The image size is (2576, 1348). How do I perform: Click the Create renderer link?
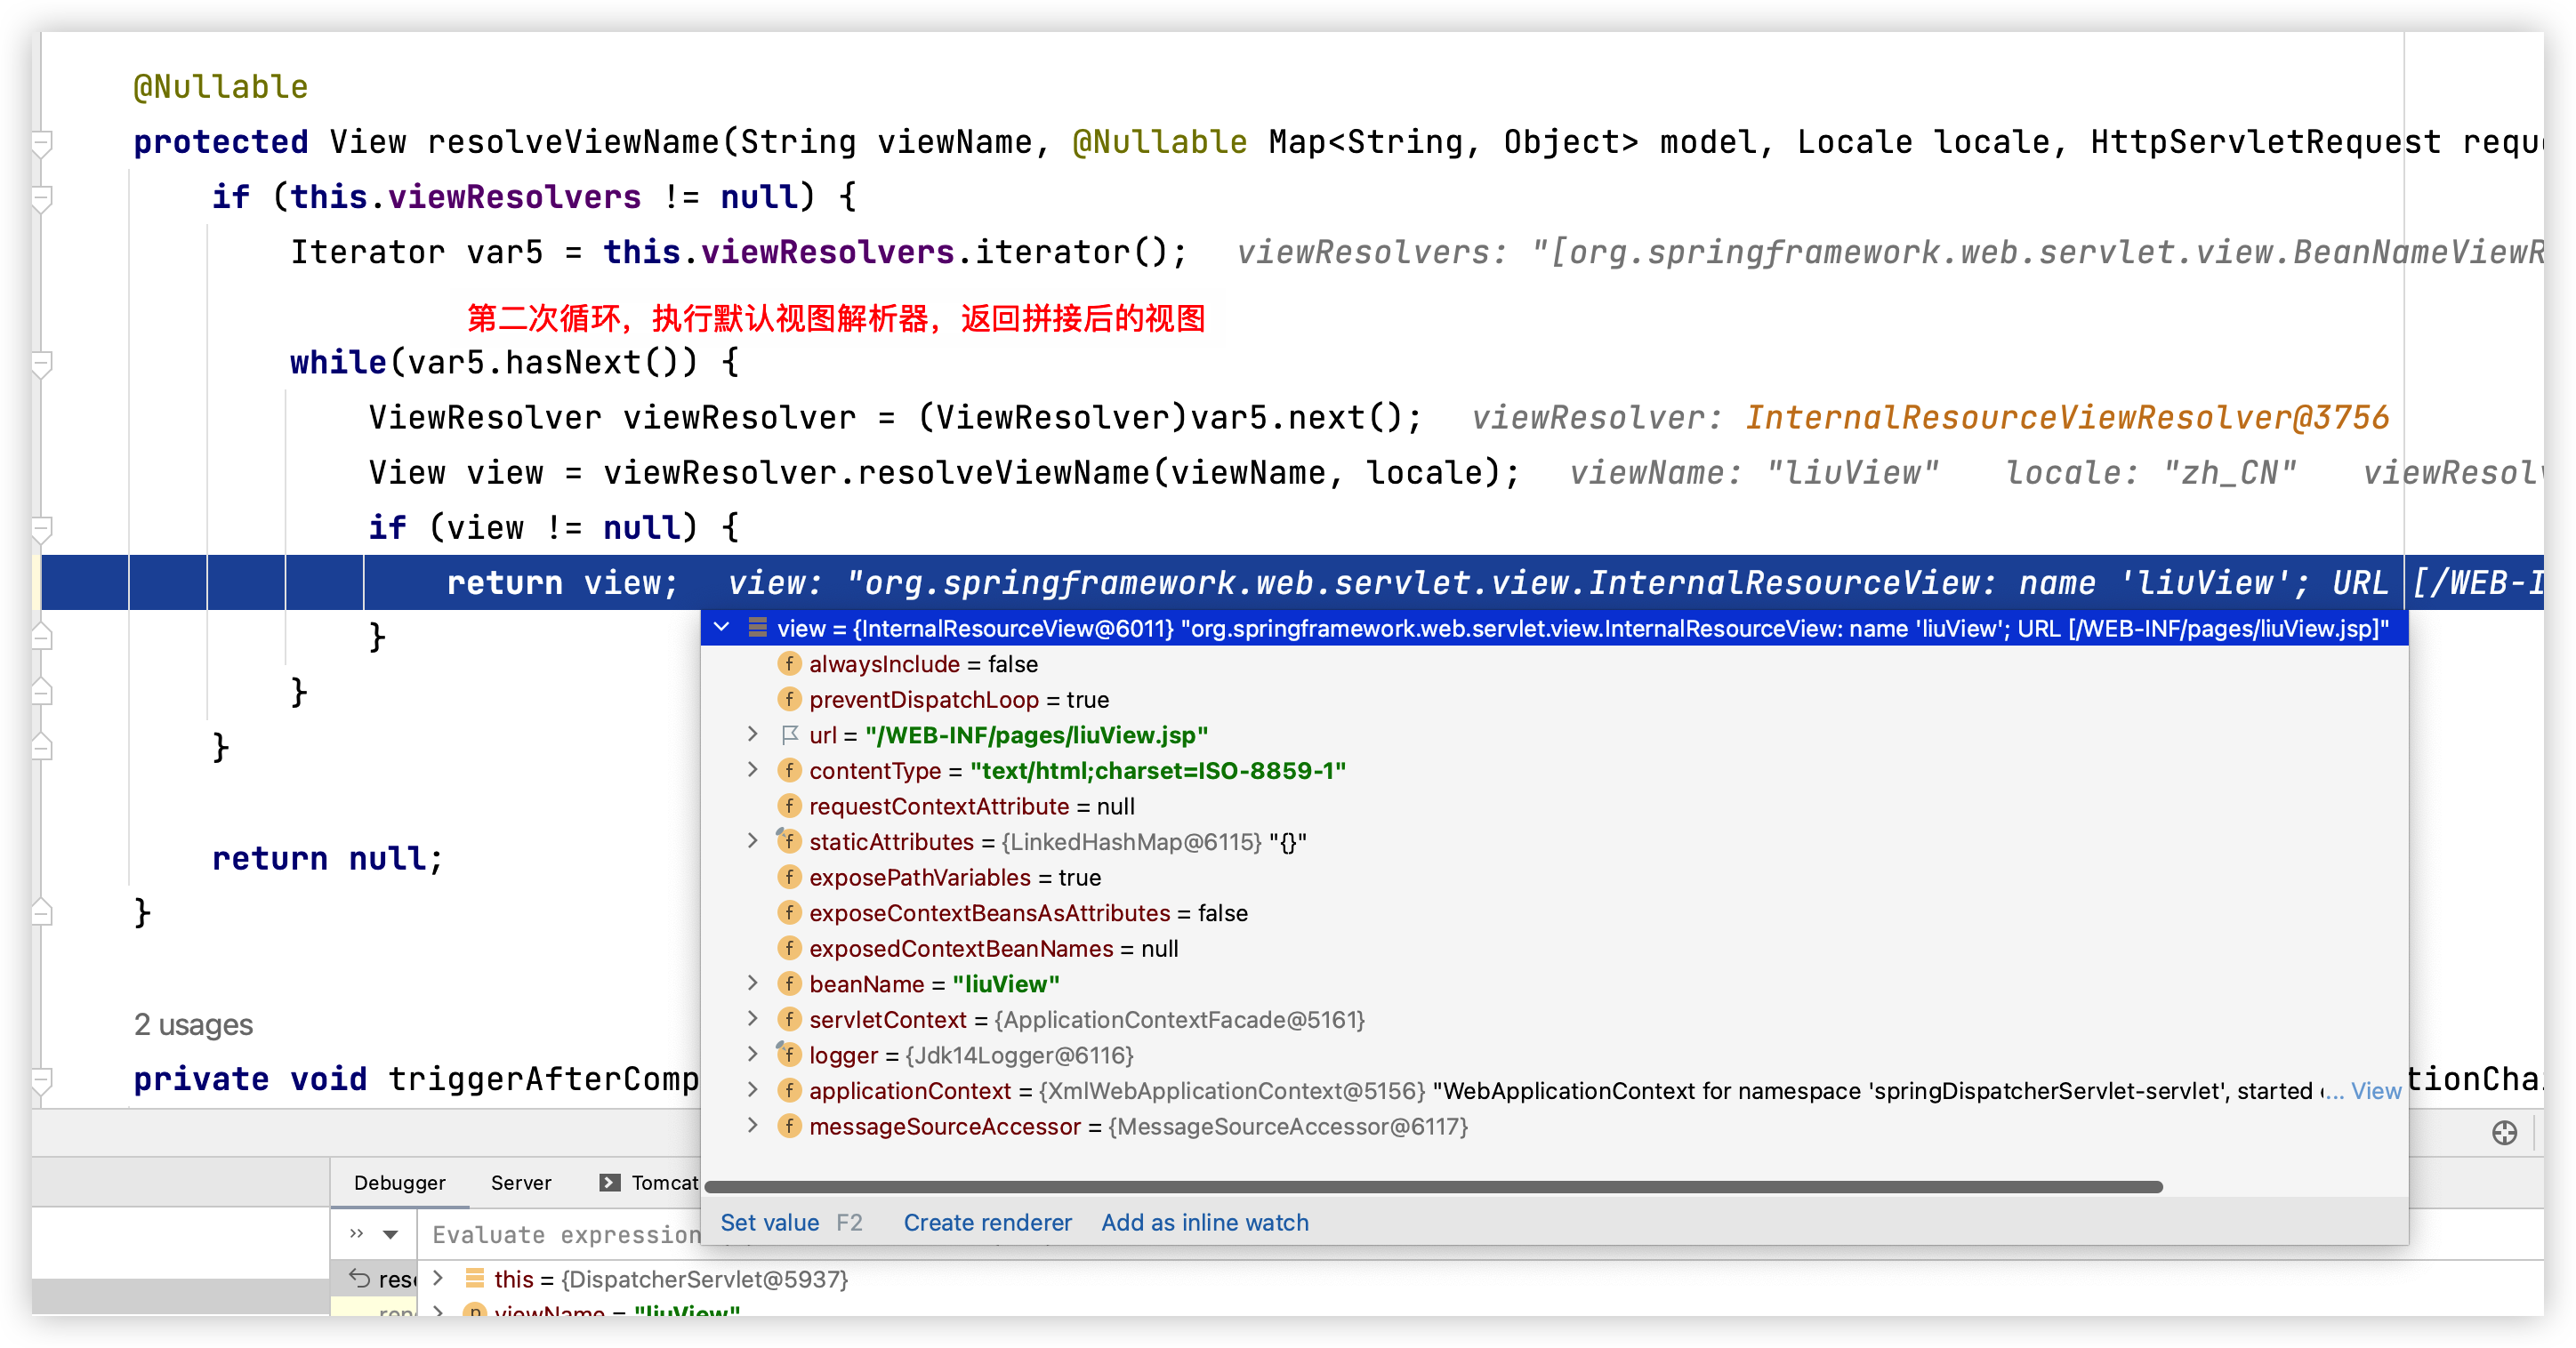click(x=987, y=1222)
